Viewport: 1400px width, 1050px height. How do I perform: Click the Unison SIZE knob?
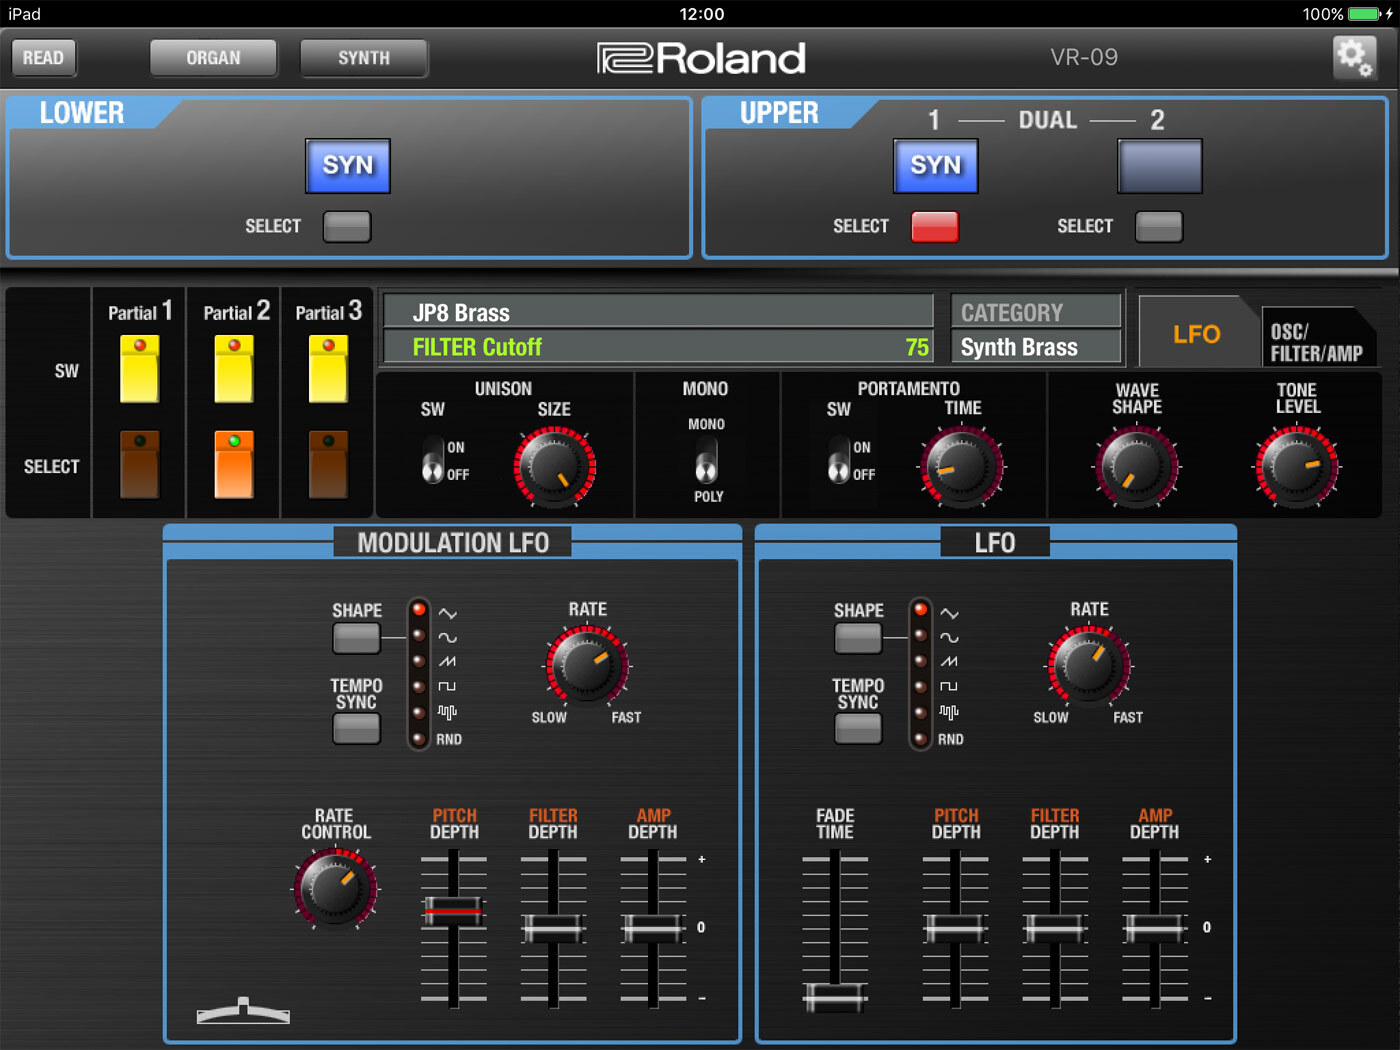tap(554, 467)
